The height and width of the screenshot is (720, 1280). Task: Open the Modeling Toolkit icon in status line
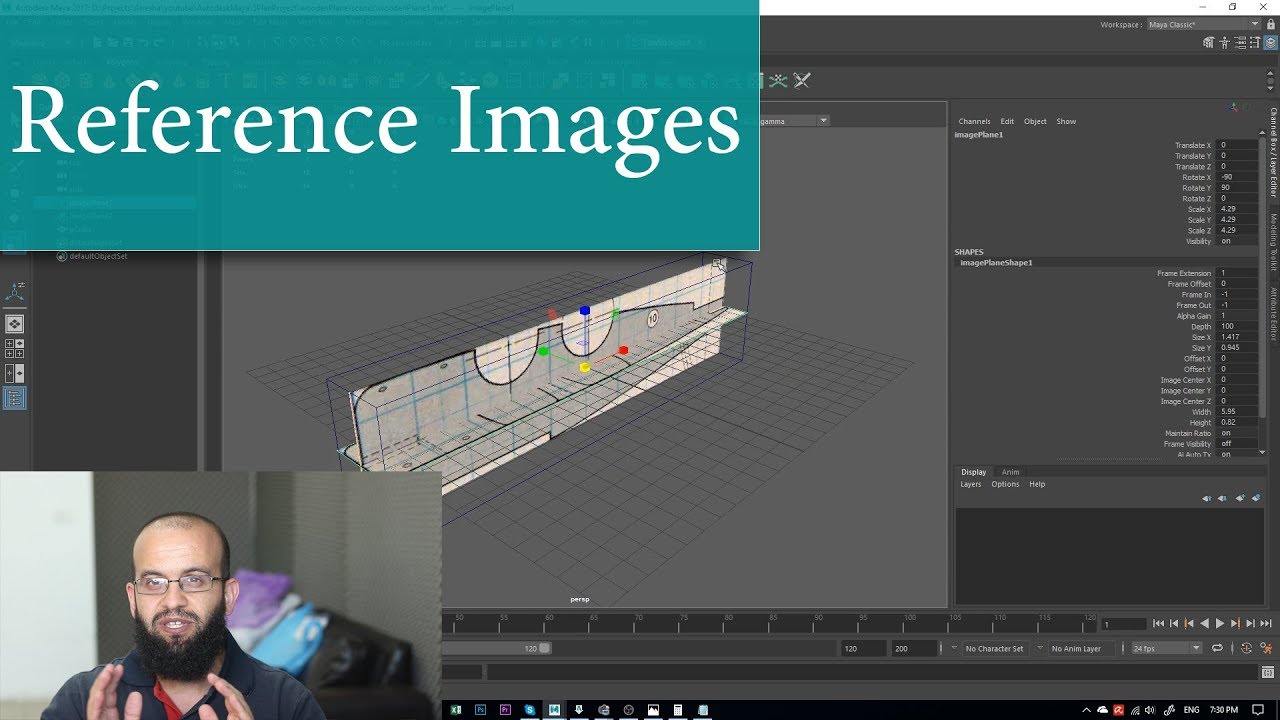pyautogui.click(x=1209, y=43)
